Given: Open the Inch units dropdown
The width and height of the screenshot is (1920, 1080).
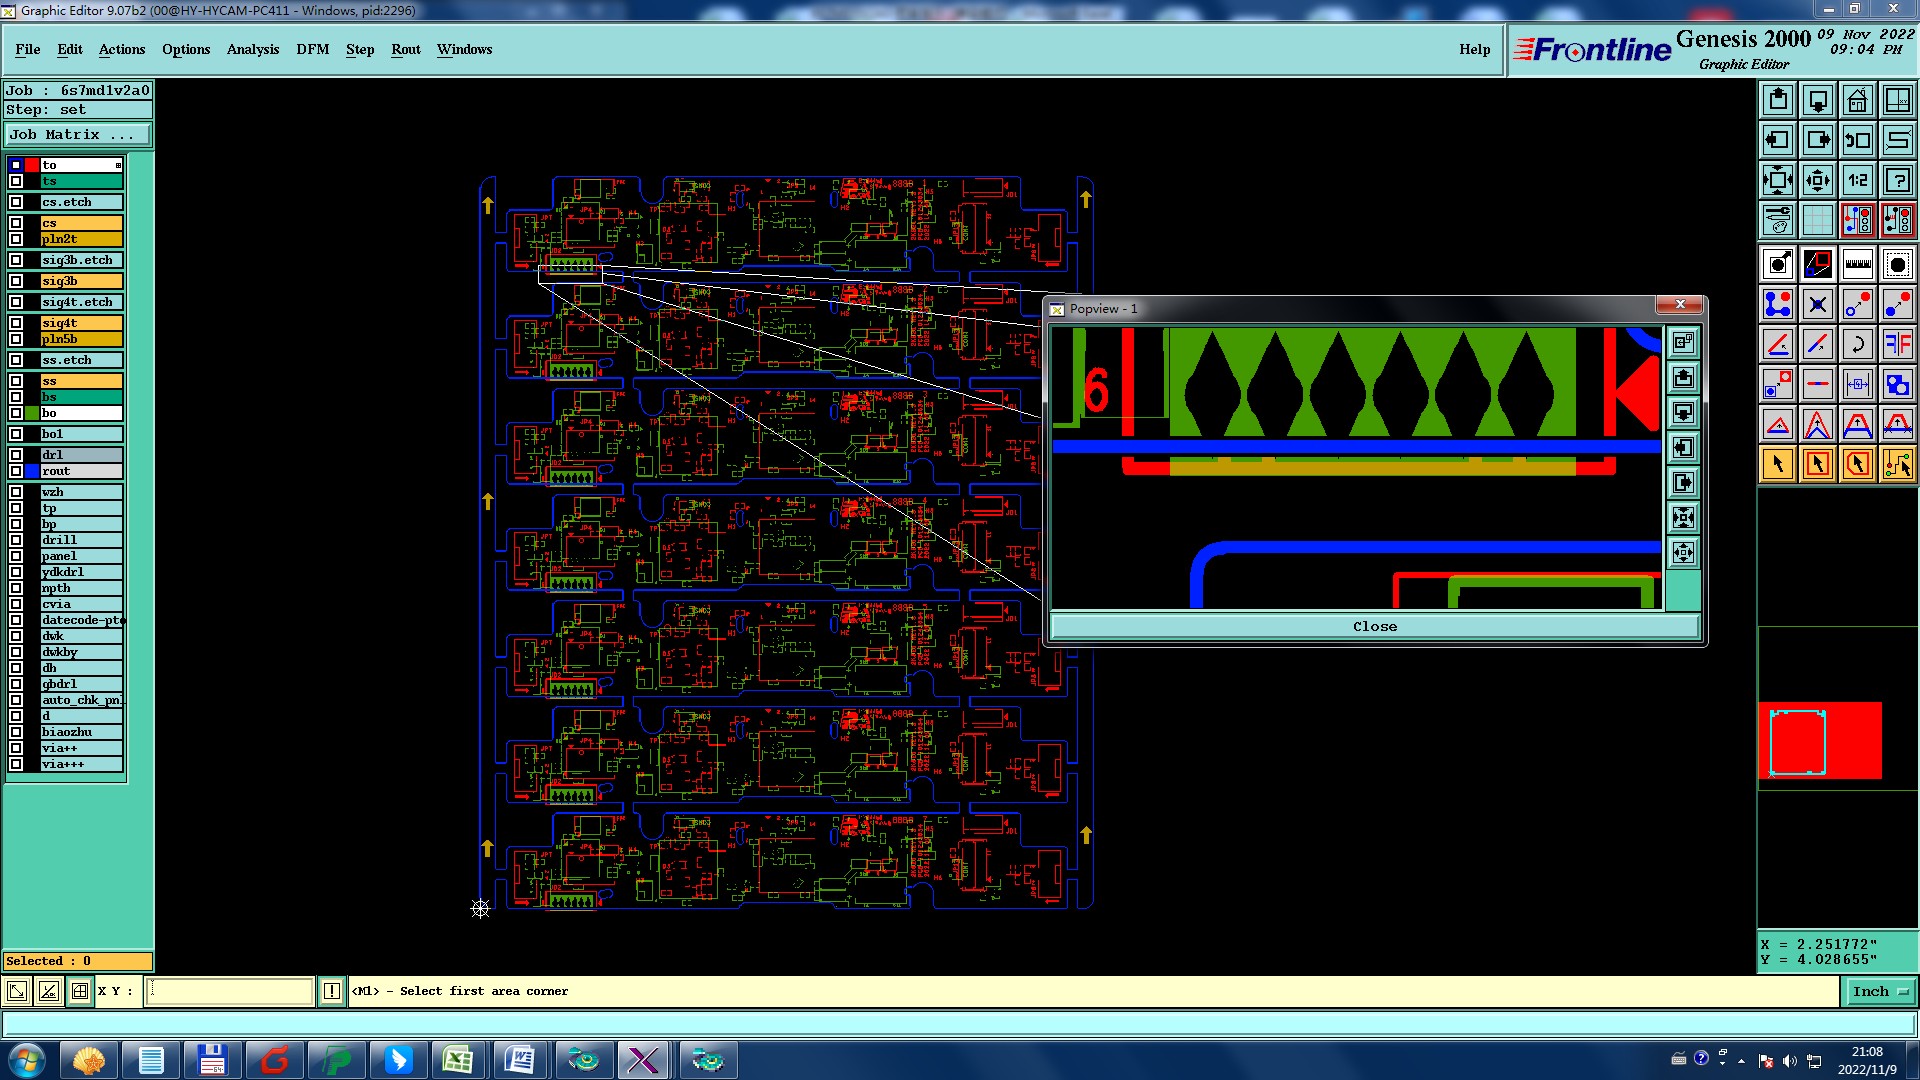Looking at the screenshot, I should point(1879,991).
